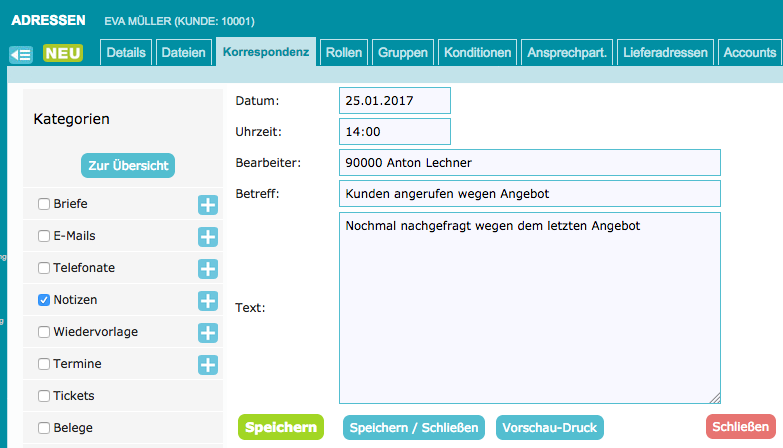
Task: Add a new Notizen entry with plus
Action: coord(207,301)
